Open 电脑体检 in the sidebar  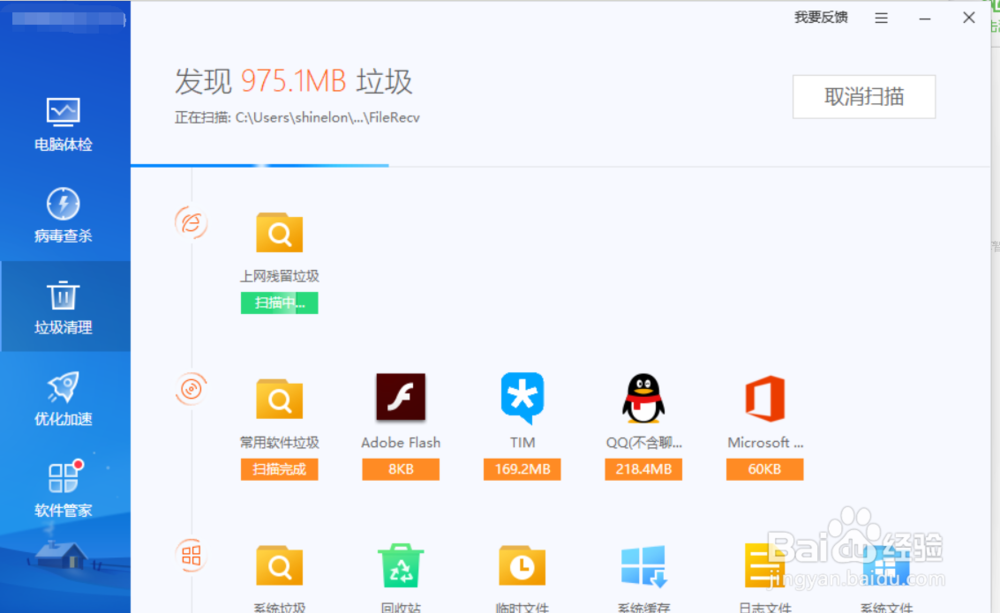[63, 125]
